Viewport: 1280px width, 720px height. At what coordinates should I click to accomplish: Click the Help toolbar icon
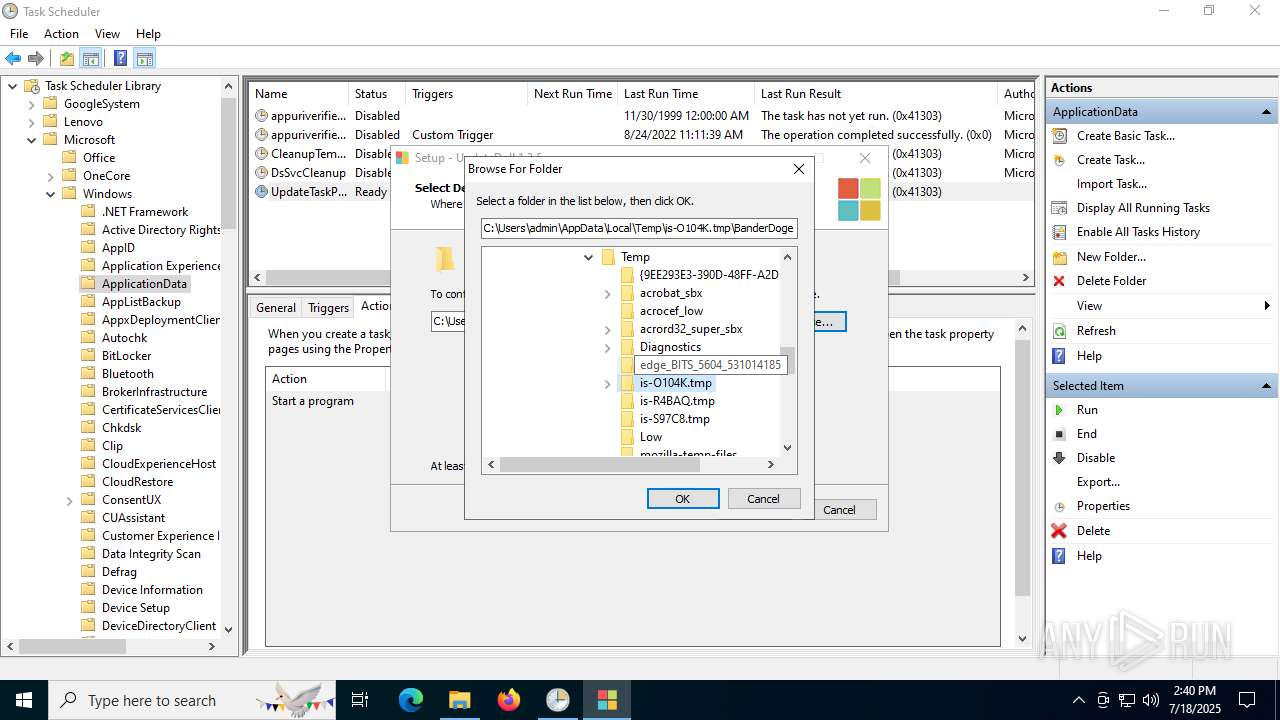coord(120,58)
